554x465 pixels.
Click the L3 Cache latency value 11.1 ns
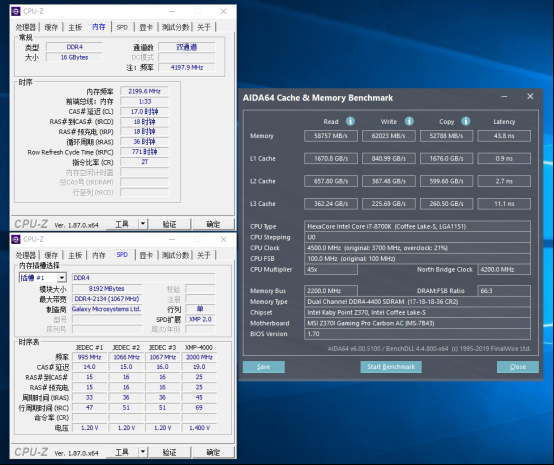pos(504,204)
